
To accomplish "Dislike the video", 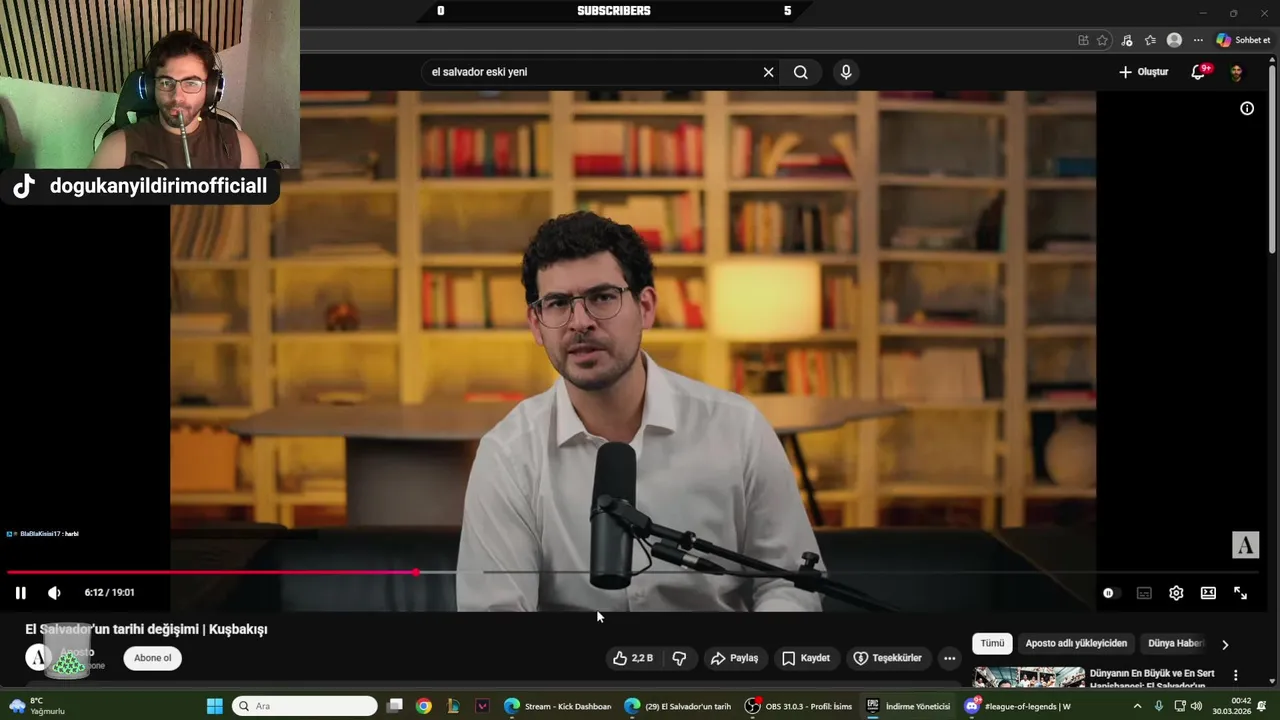I will coord(679,658).
